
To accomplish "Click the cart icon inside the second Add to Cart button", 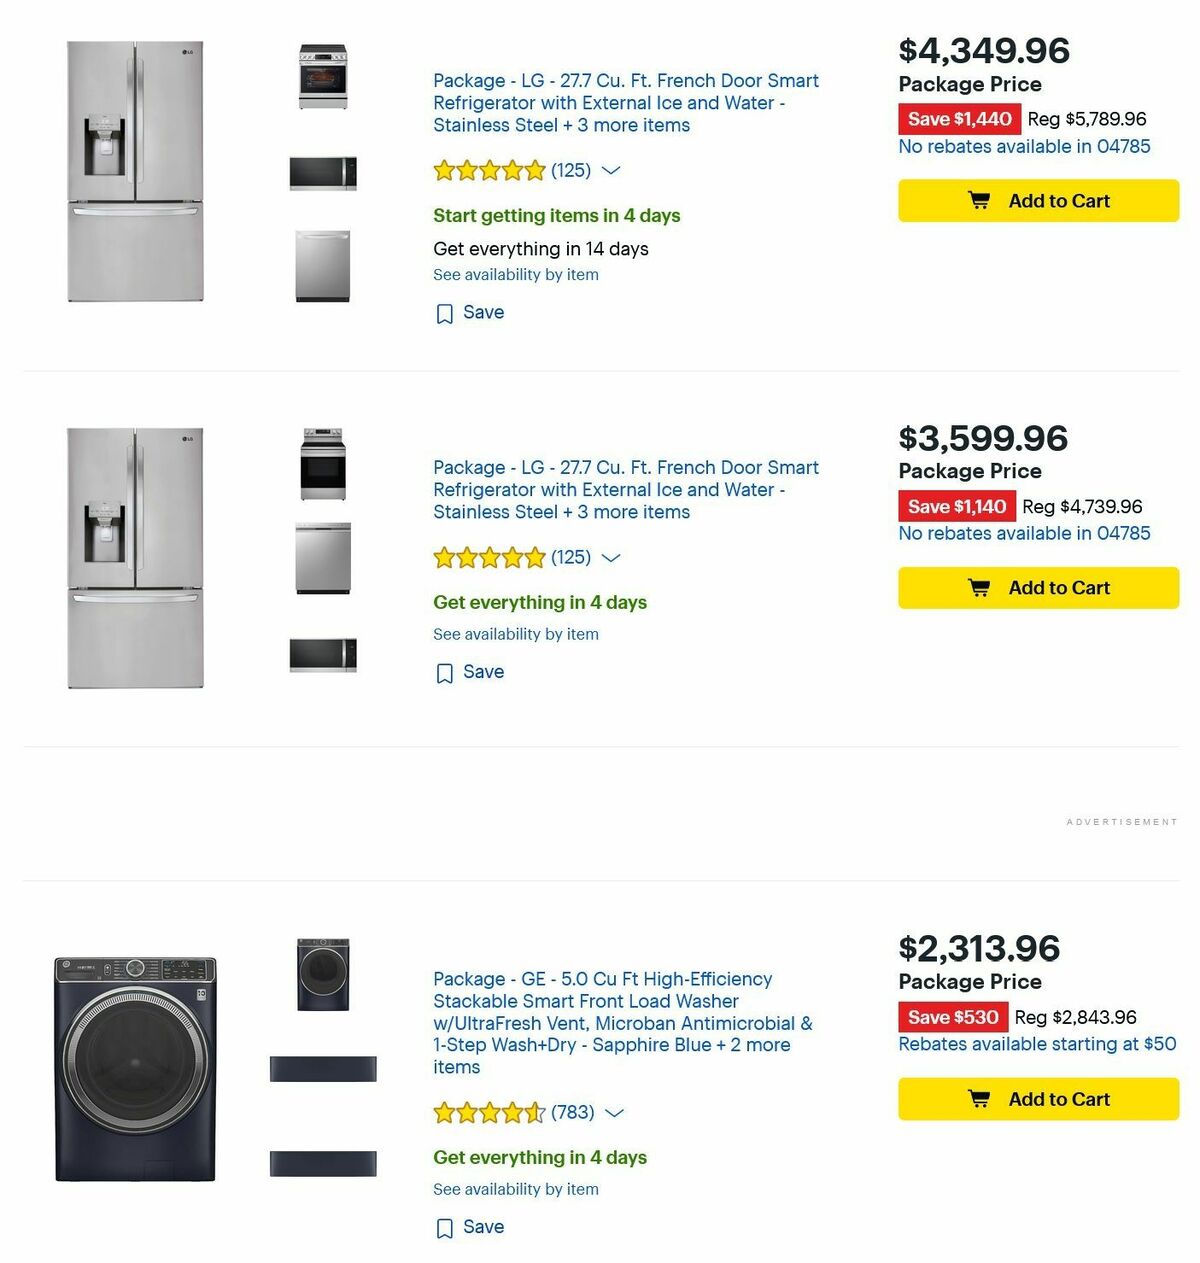I will 982,588.
